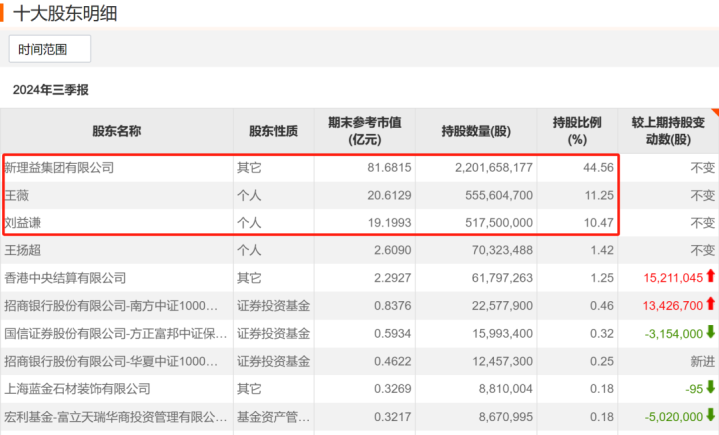This screenshot has width=719, height=435.
Task: Click green down arrow beside -5,020,000
Action: click(710, 415)
